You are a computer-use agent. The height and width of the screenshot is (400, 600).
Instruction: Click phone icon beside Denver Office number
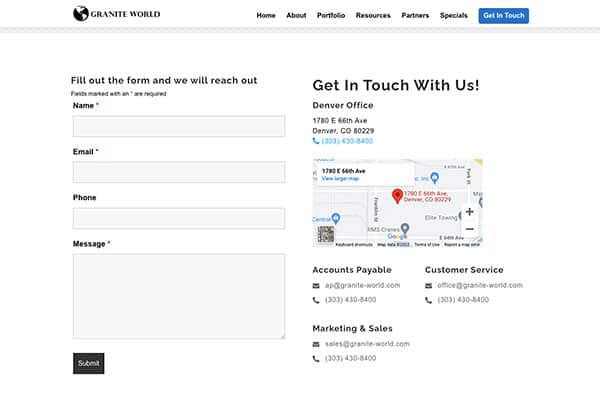tap(316, 141)
